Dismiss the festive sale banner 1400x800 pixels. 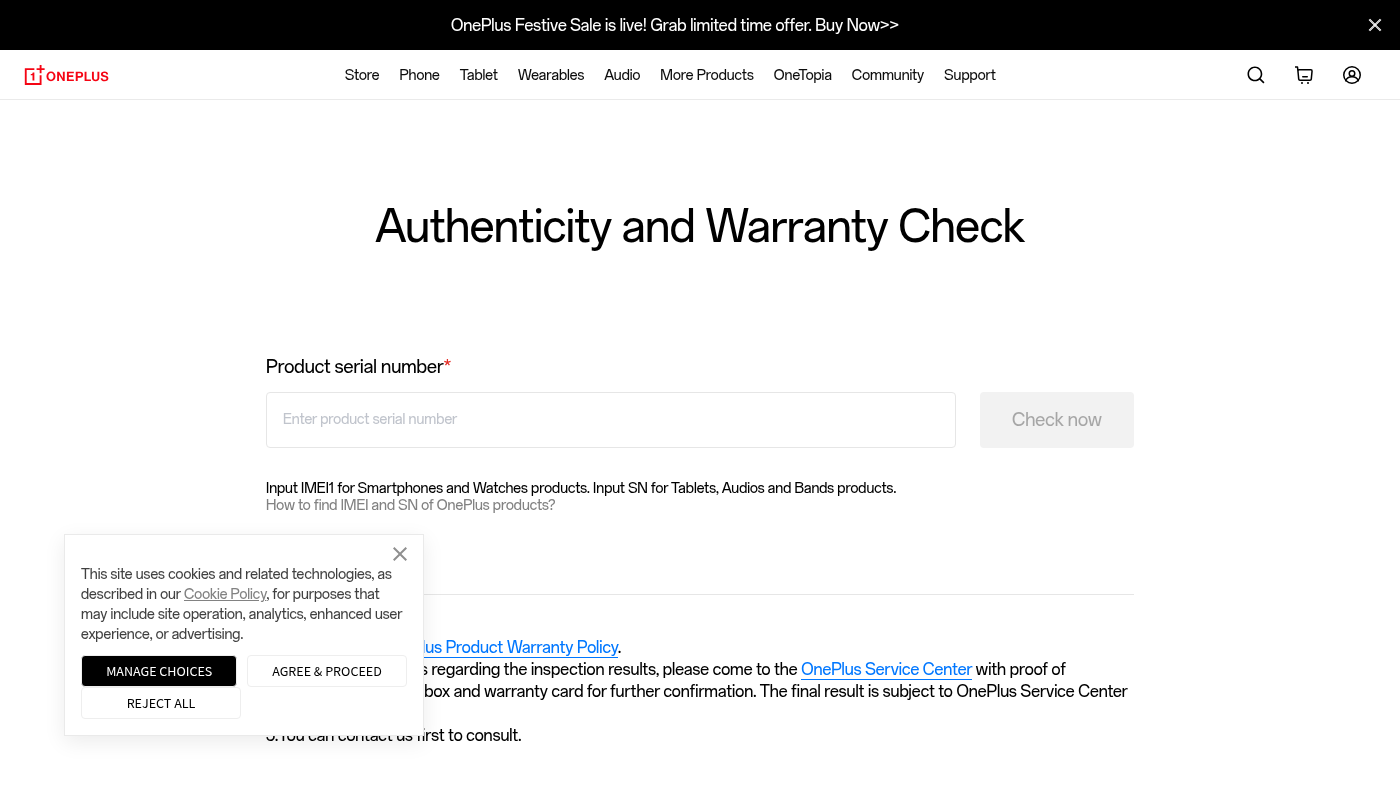point(1375,25)
